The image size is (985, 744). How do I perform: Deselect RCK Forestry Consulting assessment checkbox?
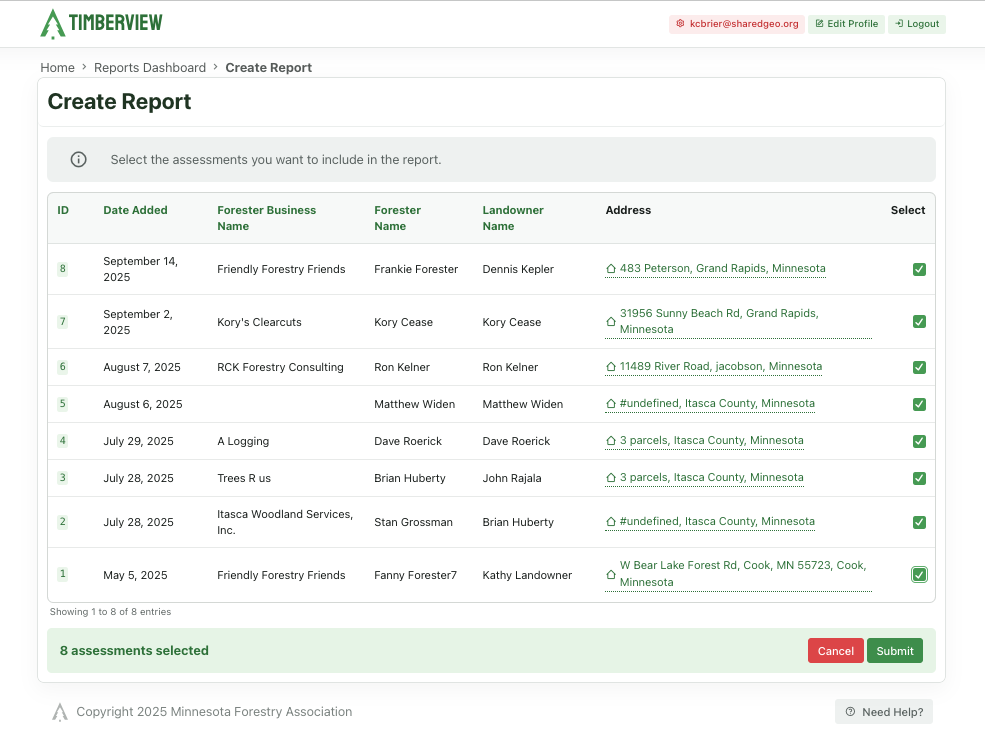coord(919,367)
